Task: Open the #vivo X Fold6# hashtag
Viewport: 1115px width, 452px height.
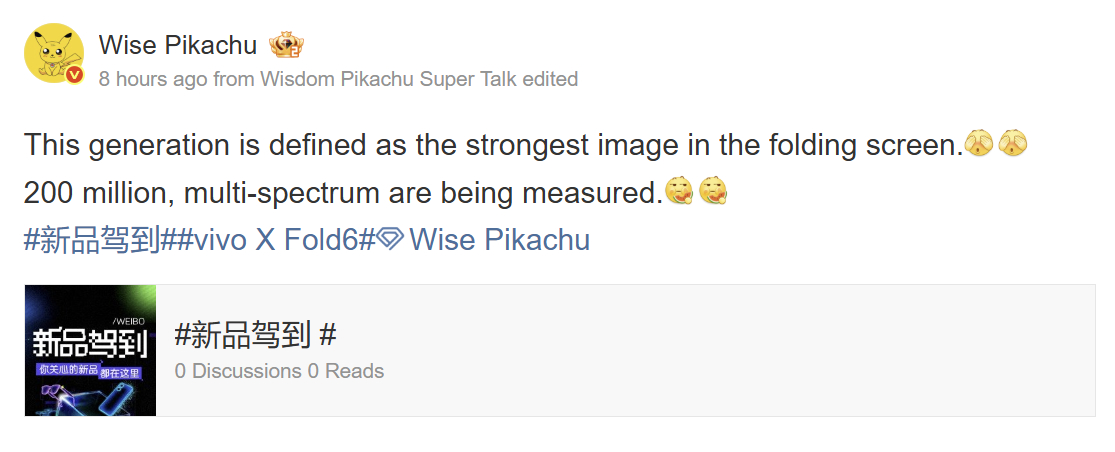Action: (x=268, y=240)
